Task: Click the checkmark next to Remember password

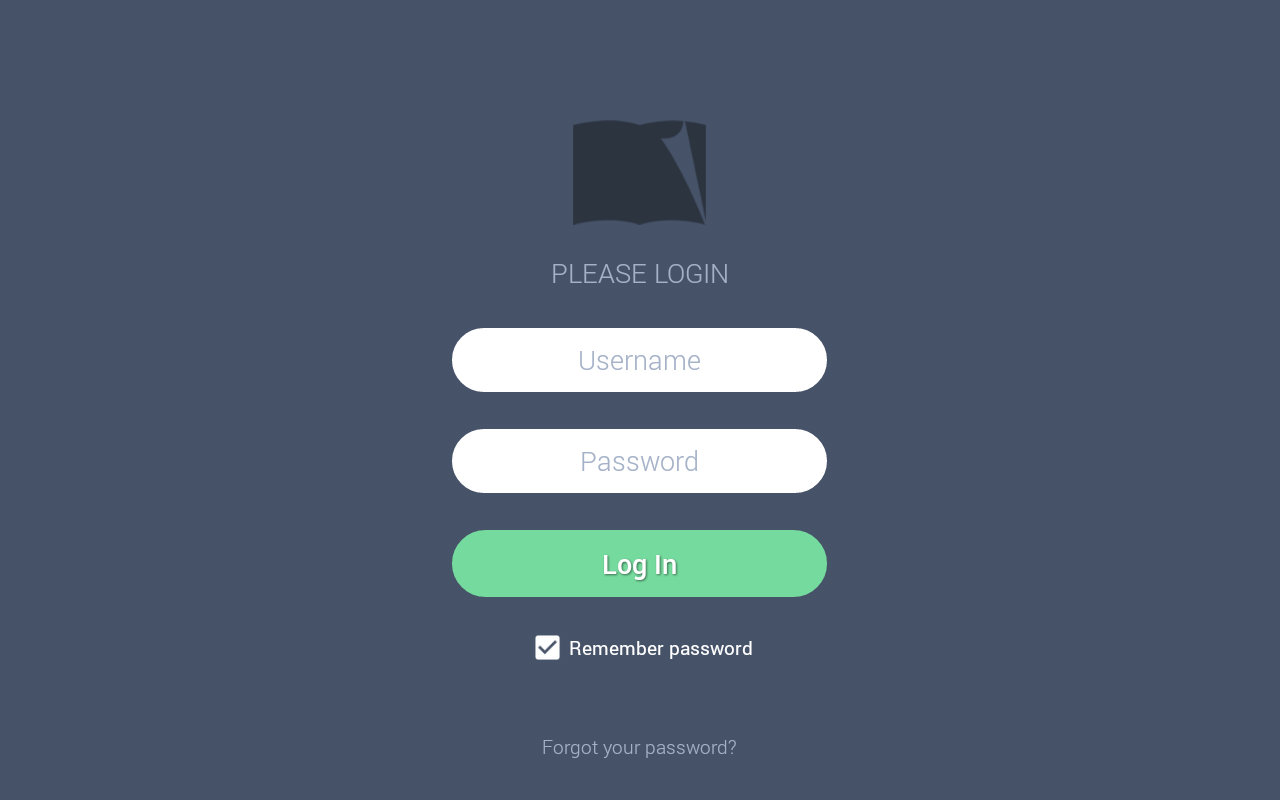Action: pos(547,648)
